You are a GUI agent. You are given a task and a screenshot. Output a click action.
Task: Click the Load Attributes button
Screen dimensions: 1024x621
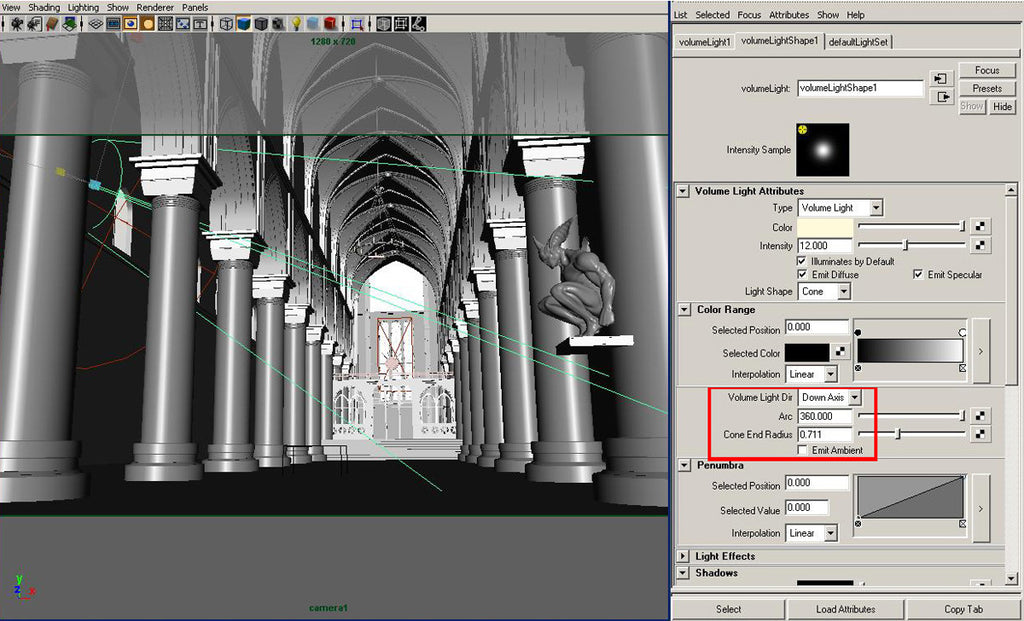click(846, 609)
